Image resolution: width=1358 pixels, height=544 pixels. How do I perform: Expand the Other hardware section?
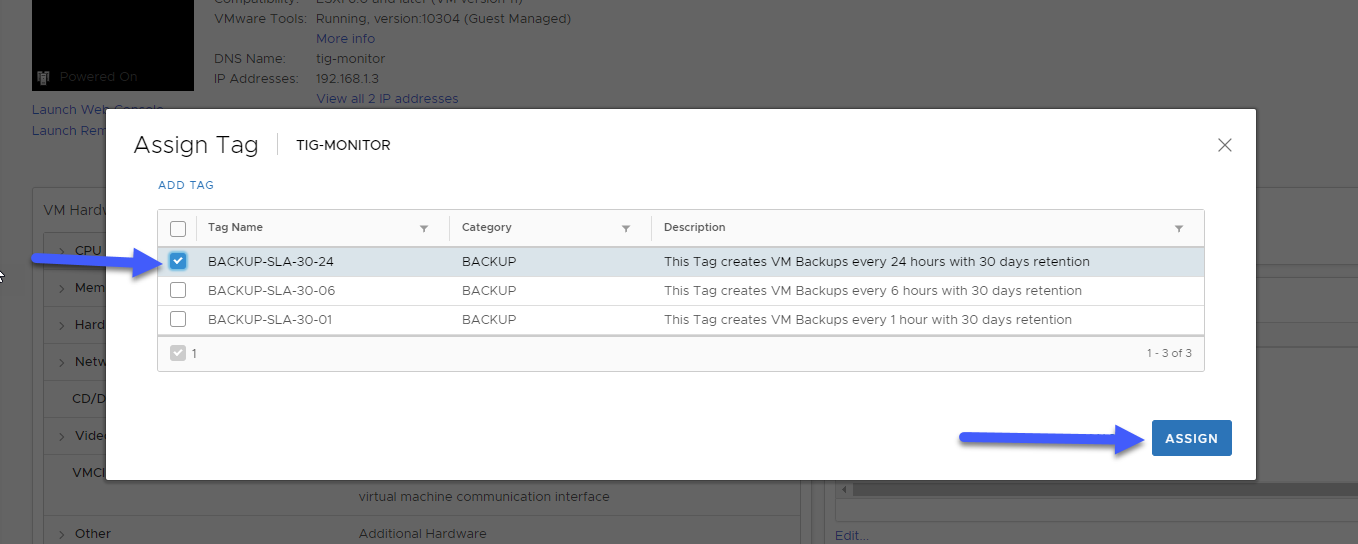(61, 534)
